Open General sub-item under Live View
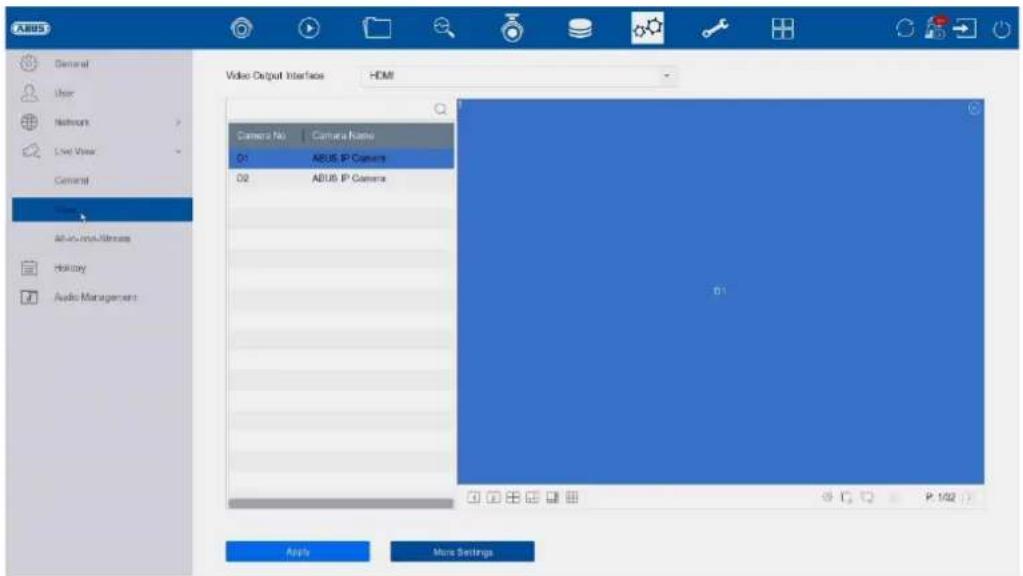This screenshot has width=1023, height=576. [71, 180]
